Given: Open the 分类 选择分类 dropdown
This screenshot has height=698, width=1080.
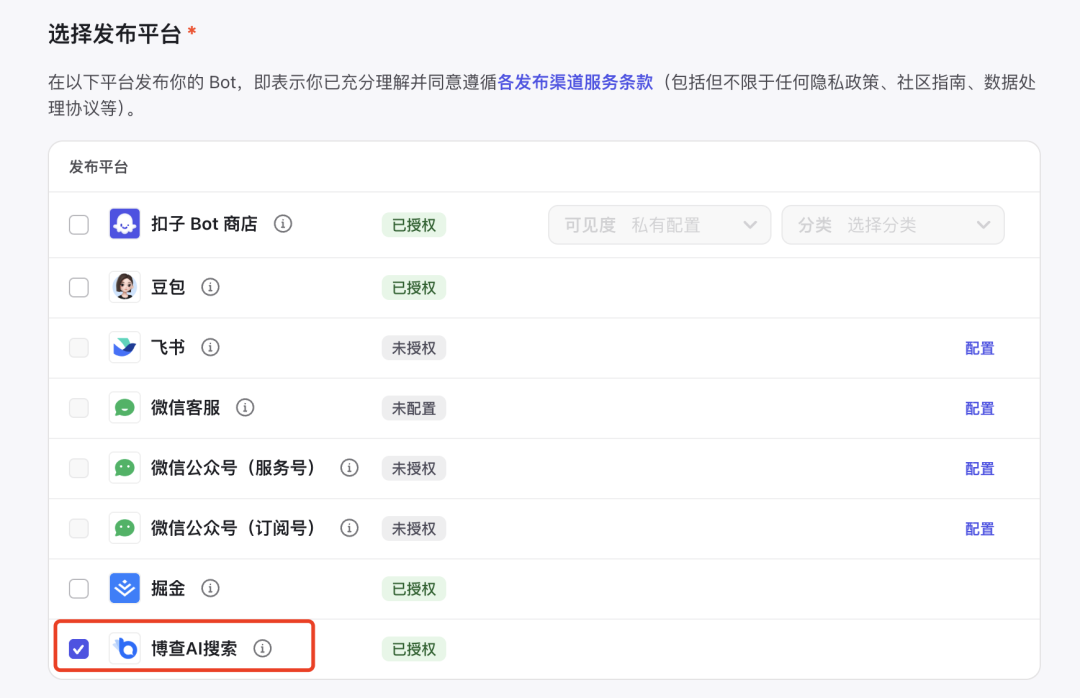Looking at the screenshot, I should click(893, 225).
